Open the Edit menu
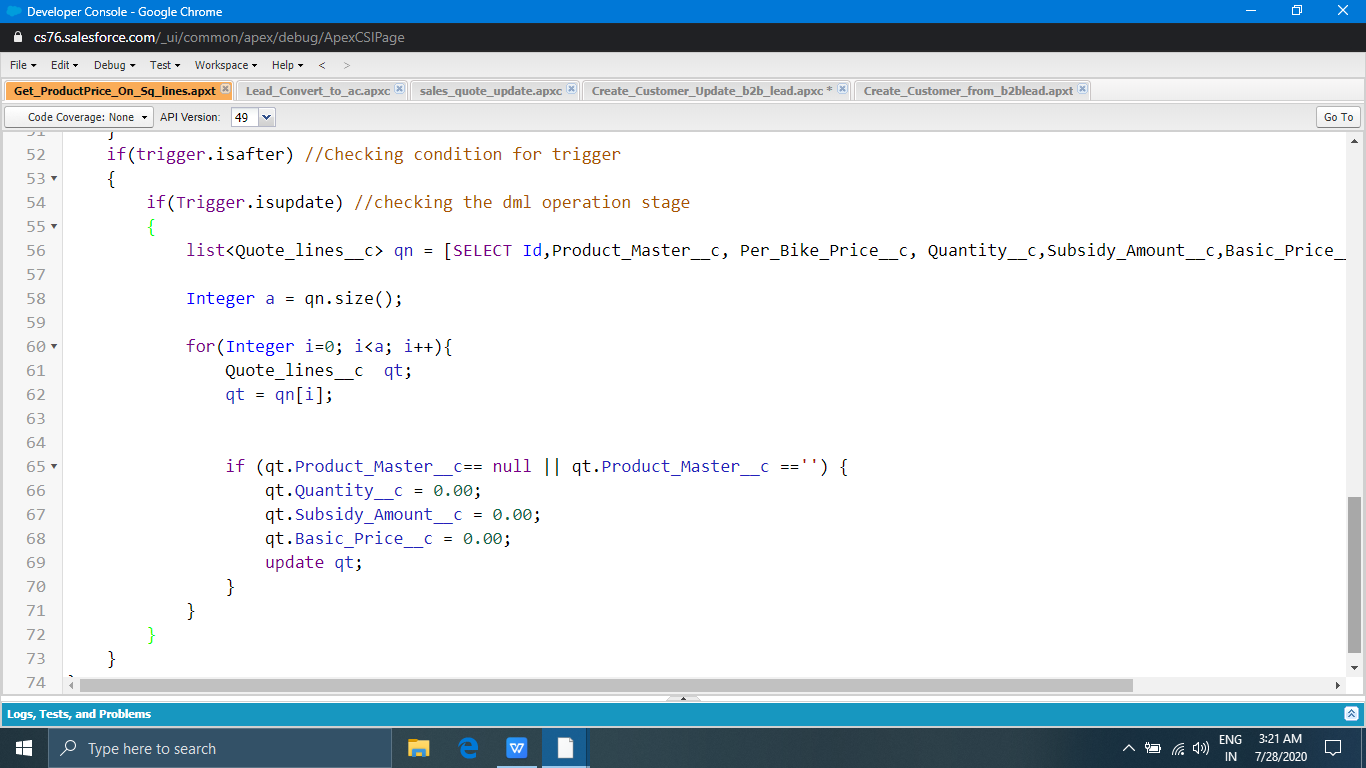The width and height of the screenshot is (1366, 768). point(65,65)
